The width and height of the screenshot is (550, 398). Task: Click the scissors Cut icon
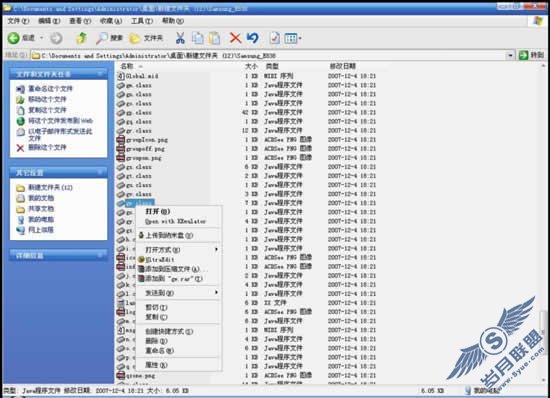coord(180,38)
